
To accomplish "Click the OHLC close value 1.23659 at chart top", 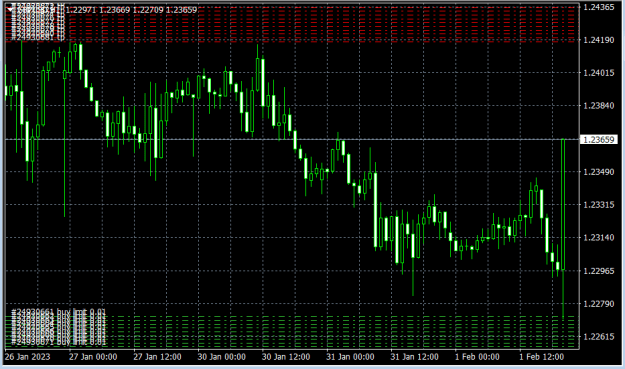I will tap(181, 10).
